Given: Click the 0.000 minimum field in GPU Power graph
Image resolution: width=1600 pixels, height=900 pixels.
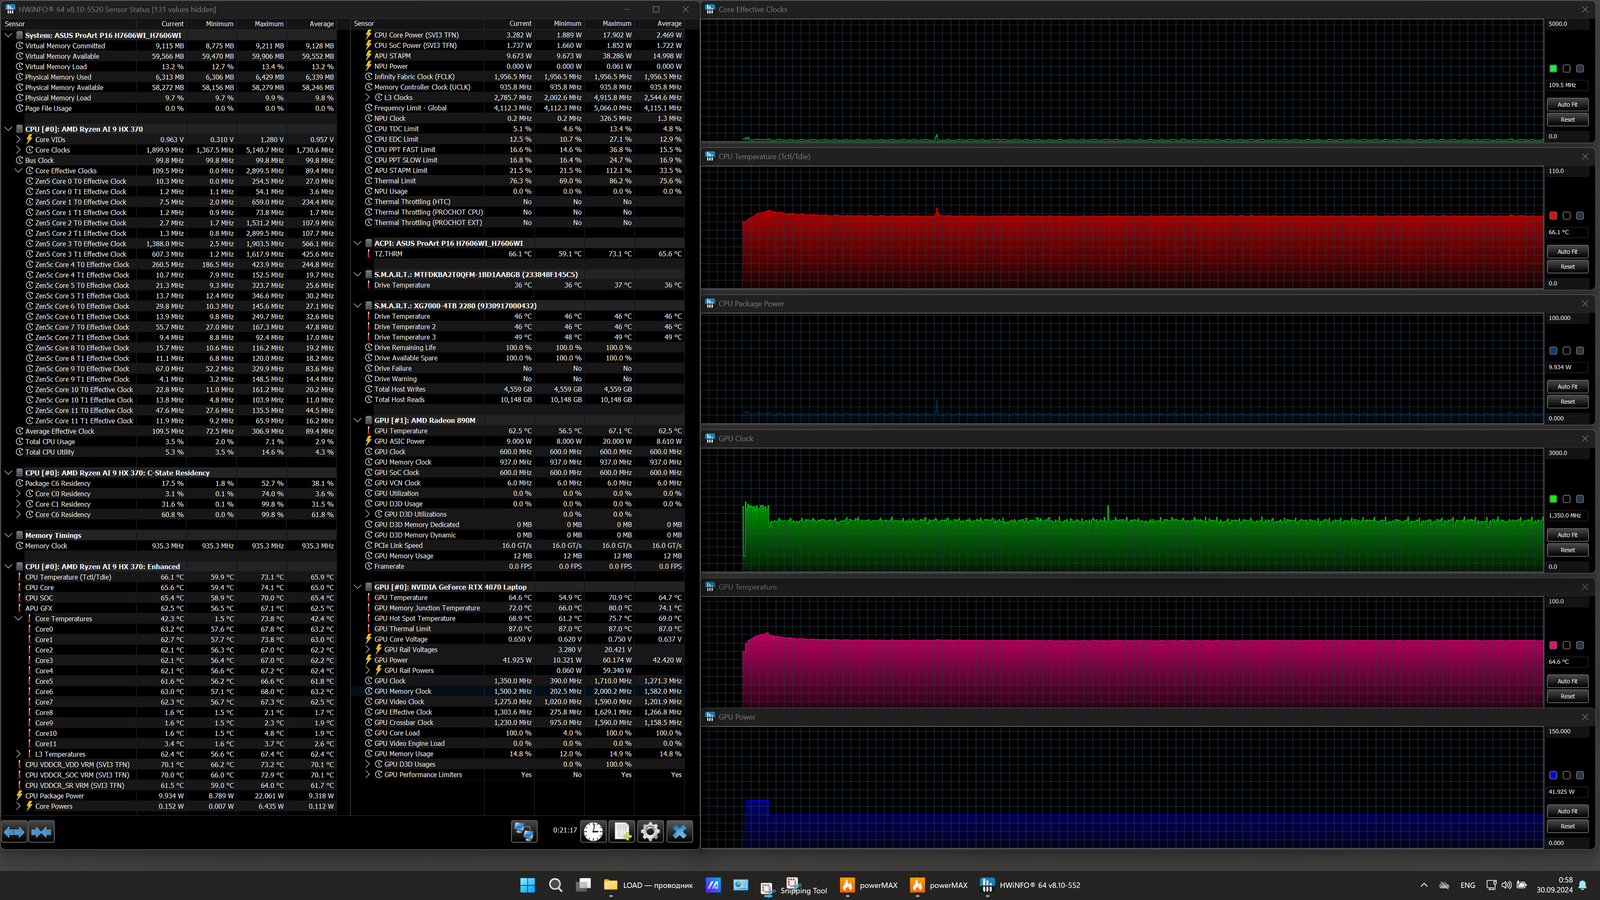Looking at the screenshot, I should (x=1566, y=843).
